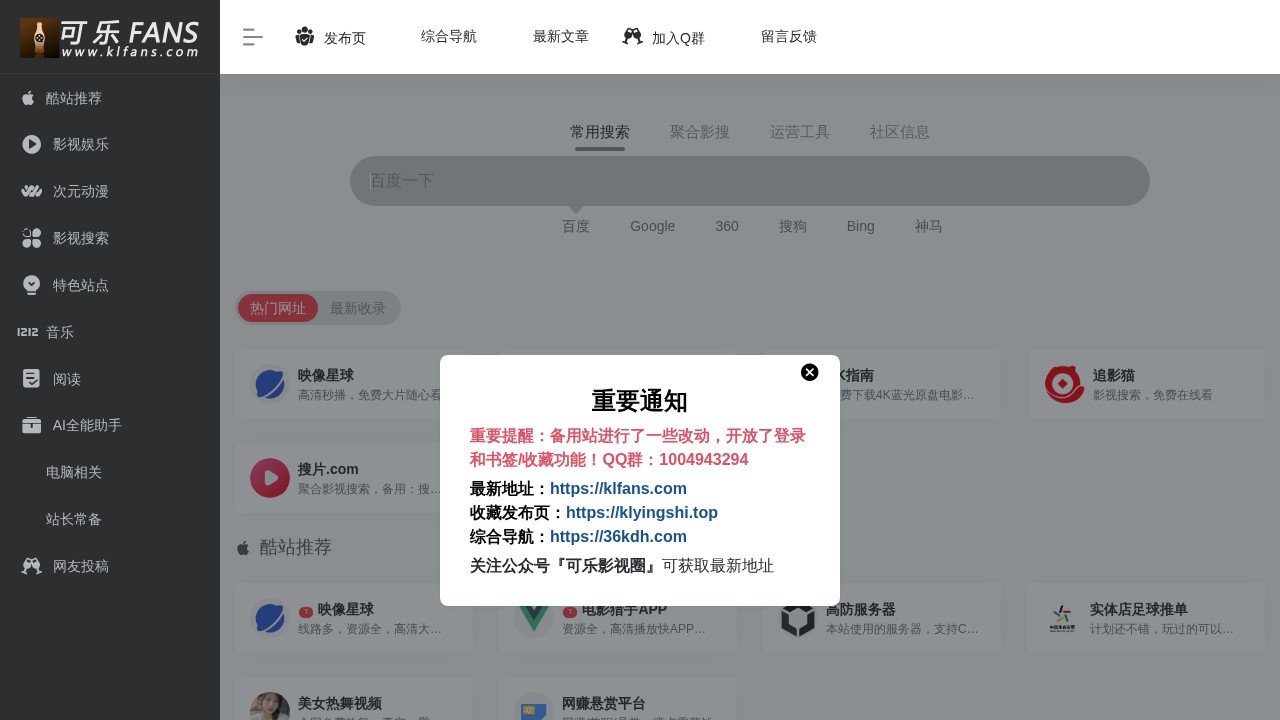1280x720 pixels.
Task: Open 追影猫 site card
Action: (1147, 384)
